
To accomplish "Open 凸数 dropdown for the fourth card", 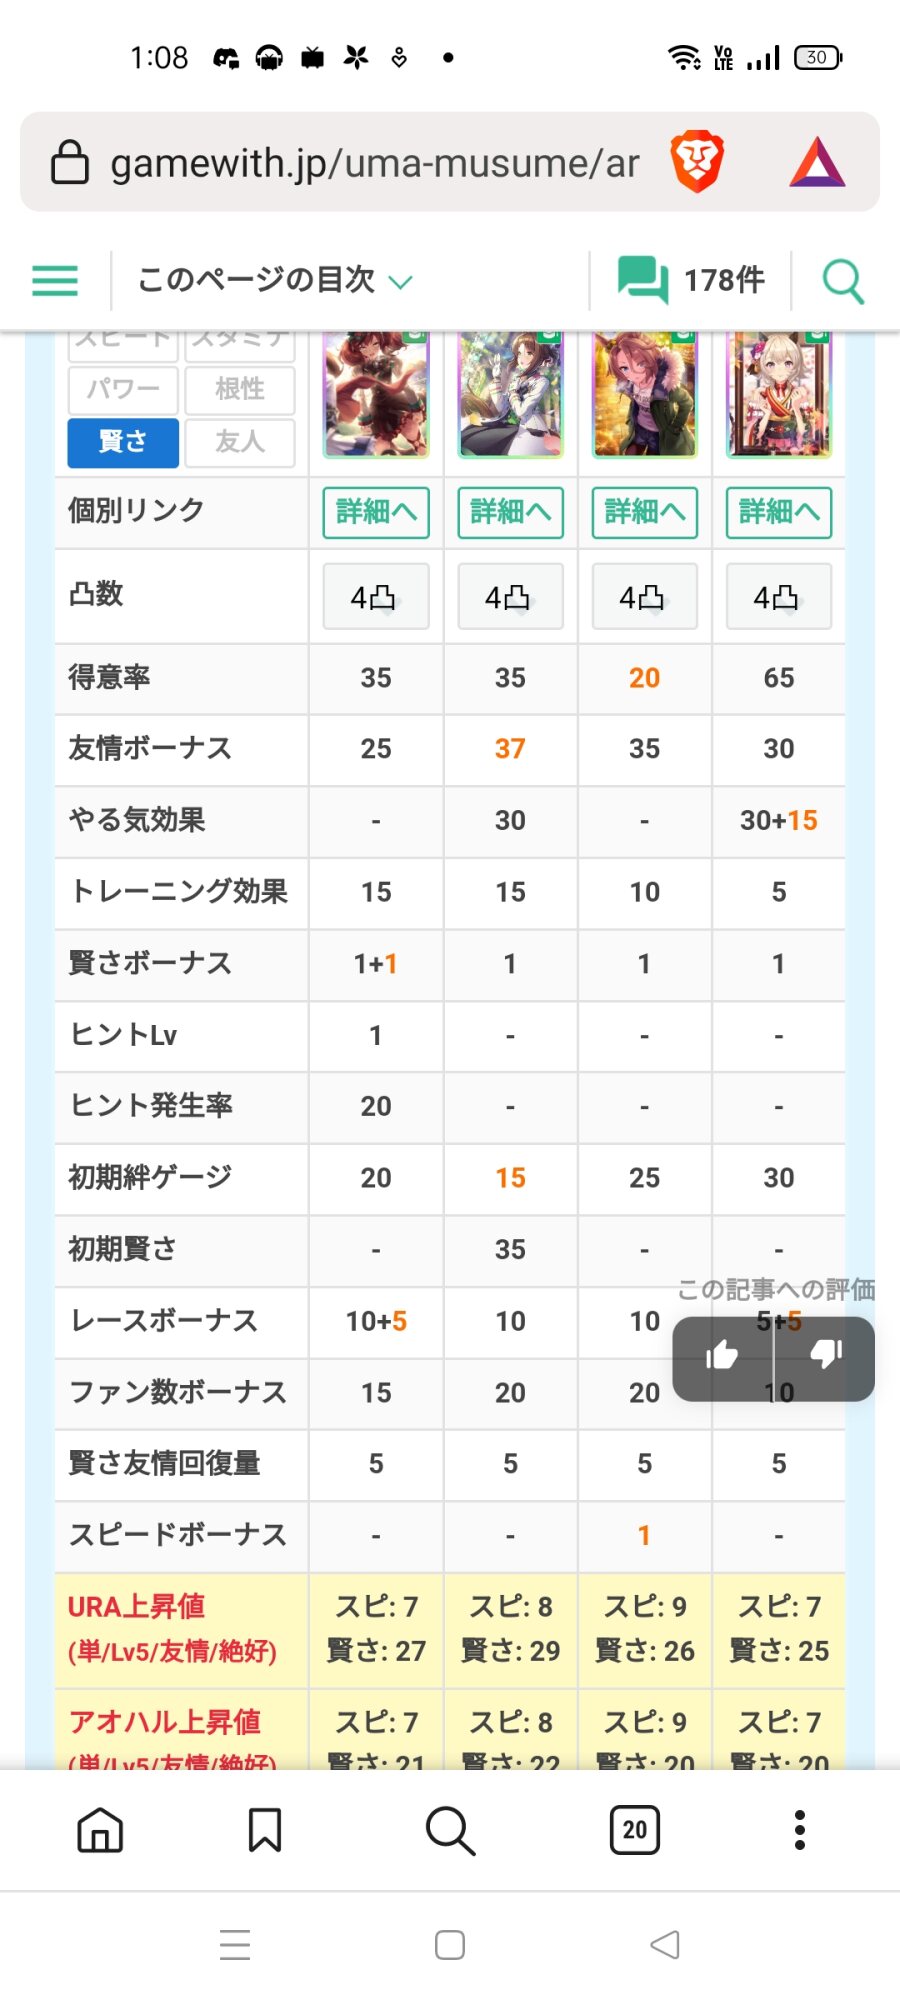I will click(x=778, y=597).
